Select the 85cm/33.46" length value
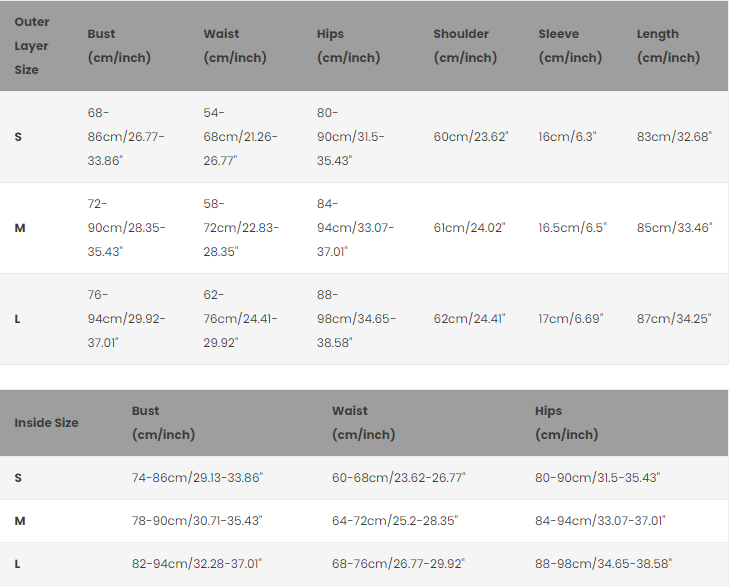This screenshot has width=729, height=588. [674, 228]
